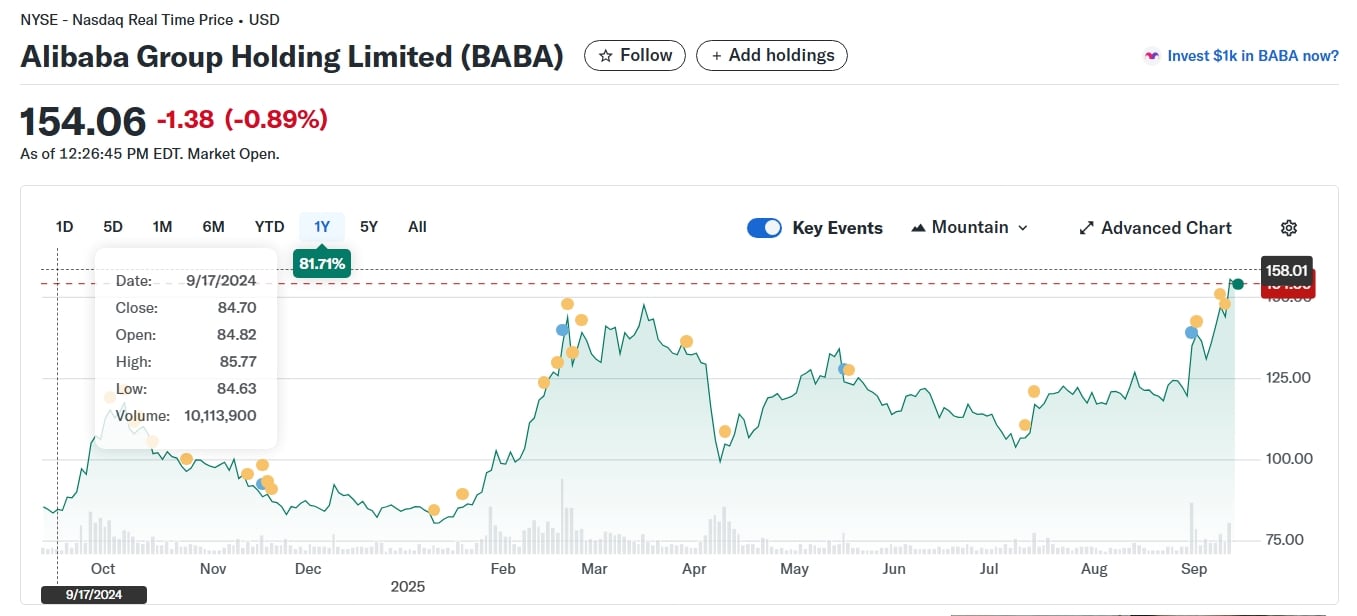Select the 1M range tab
Screen dimensions: 1357x616
pyautogui.click(x=162, y=227)
